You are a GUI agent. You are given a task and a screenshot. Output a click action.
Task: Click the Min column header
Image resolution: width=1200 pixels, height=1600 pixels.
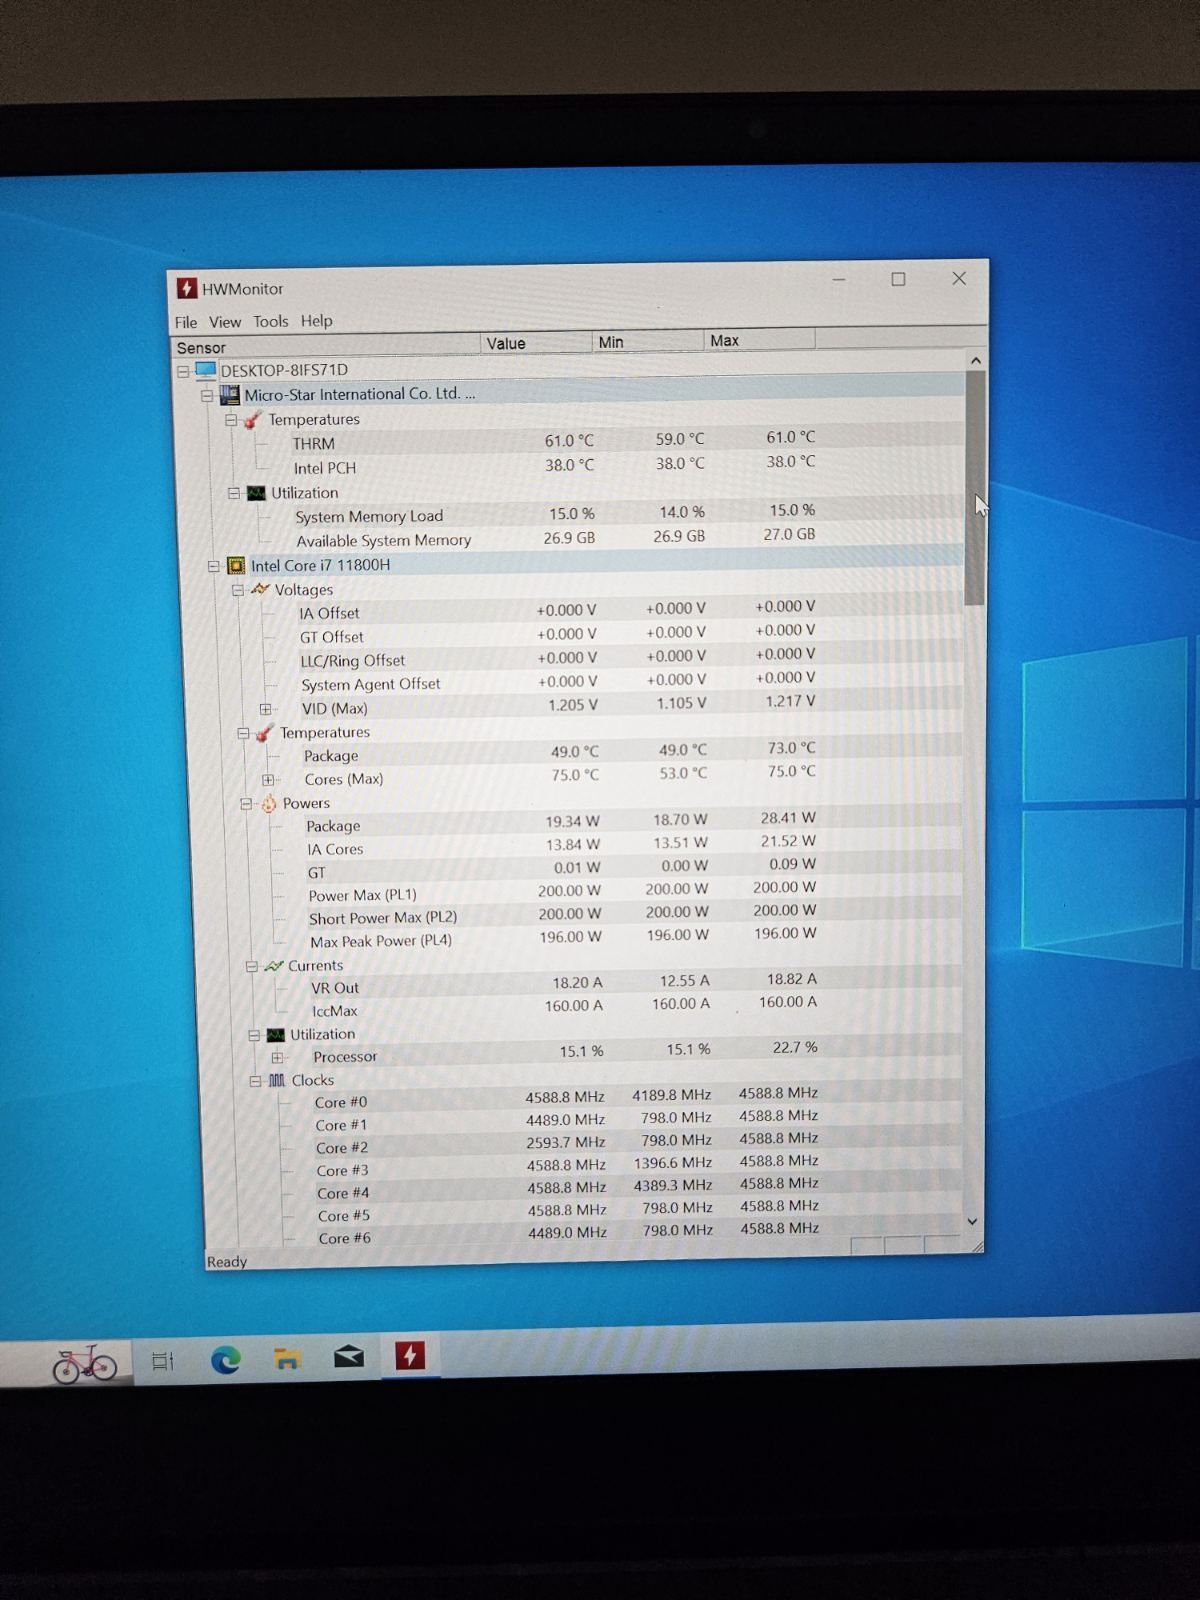click(x=649, y=341)
